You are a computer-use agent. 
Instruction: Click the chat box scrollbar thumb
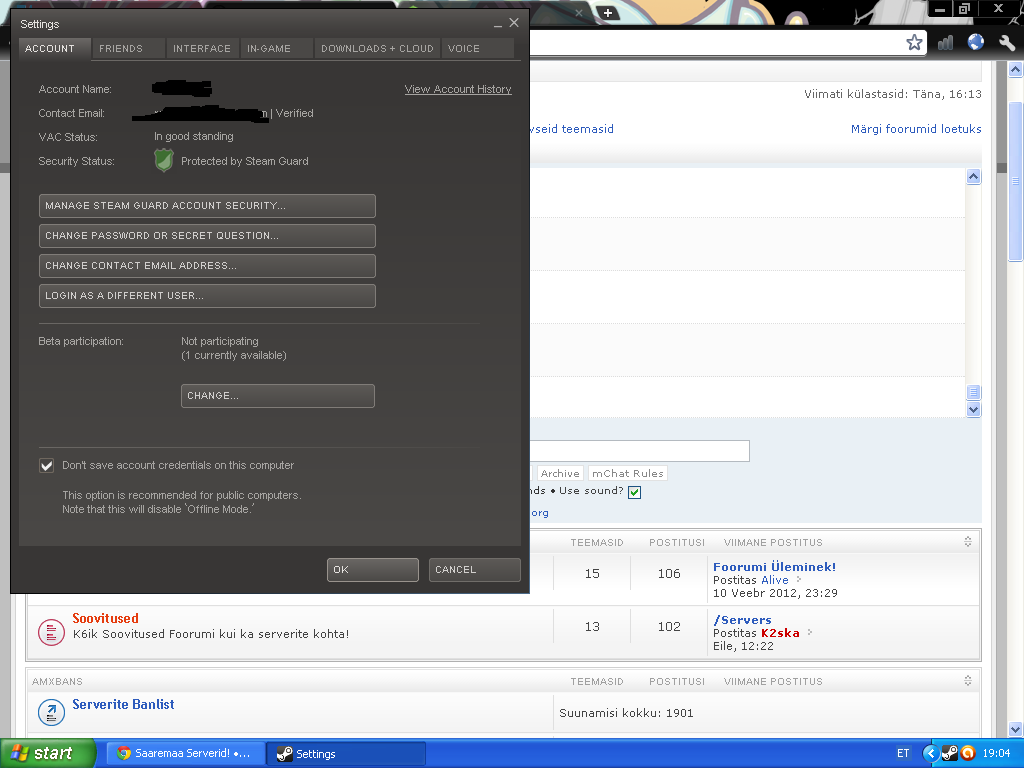coord(973,392)
